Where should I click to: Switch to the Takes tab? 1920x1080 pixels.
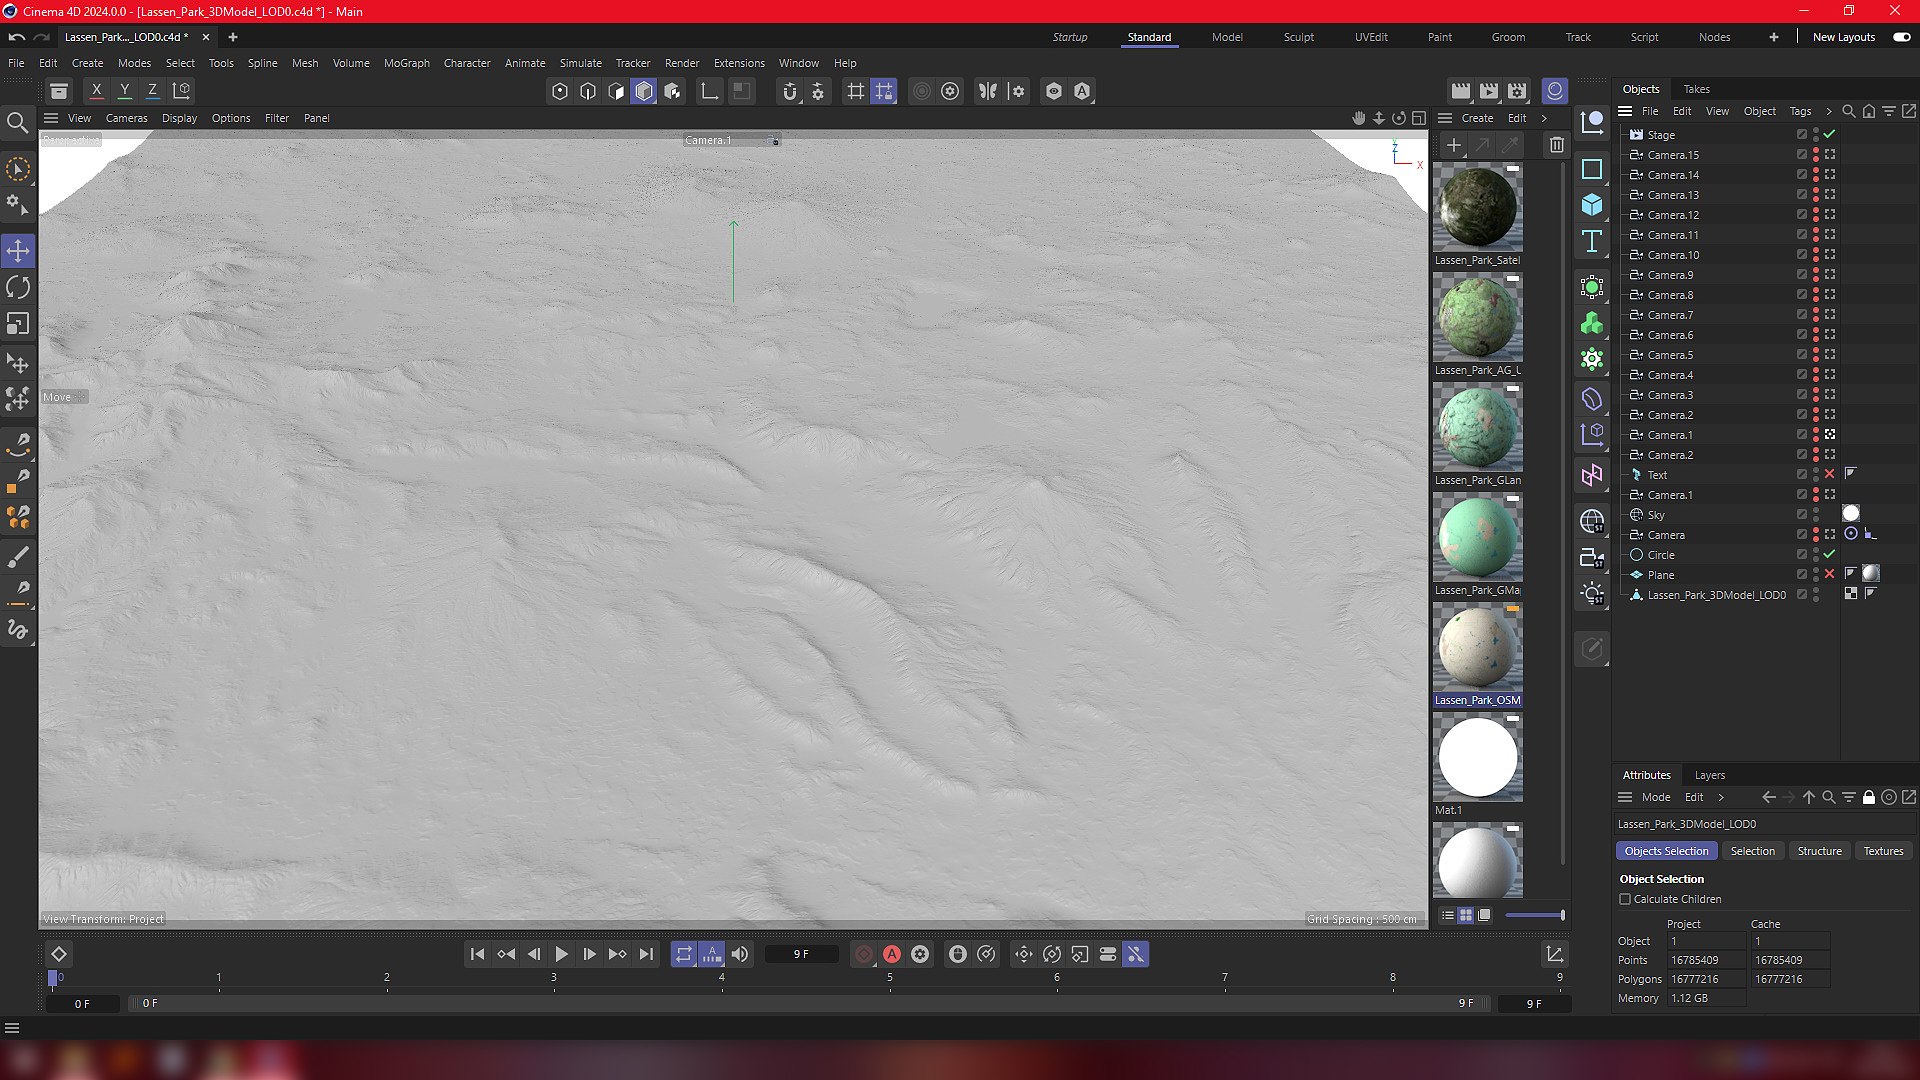1696,89
